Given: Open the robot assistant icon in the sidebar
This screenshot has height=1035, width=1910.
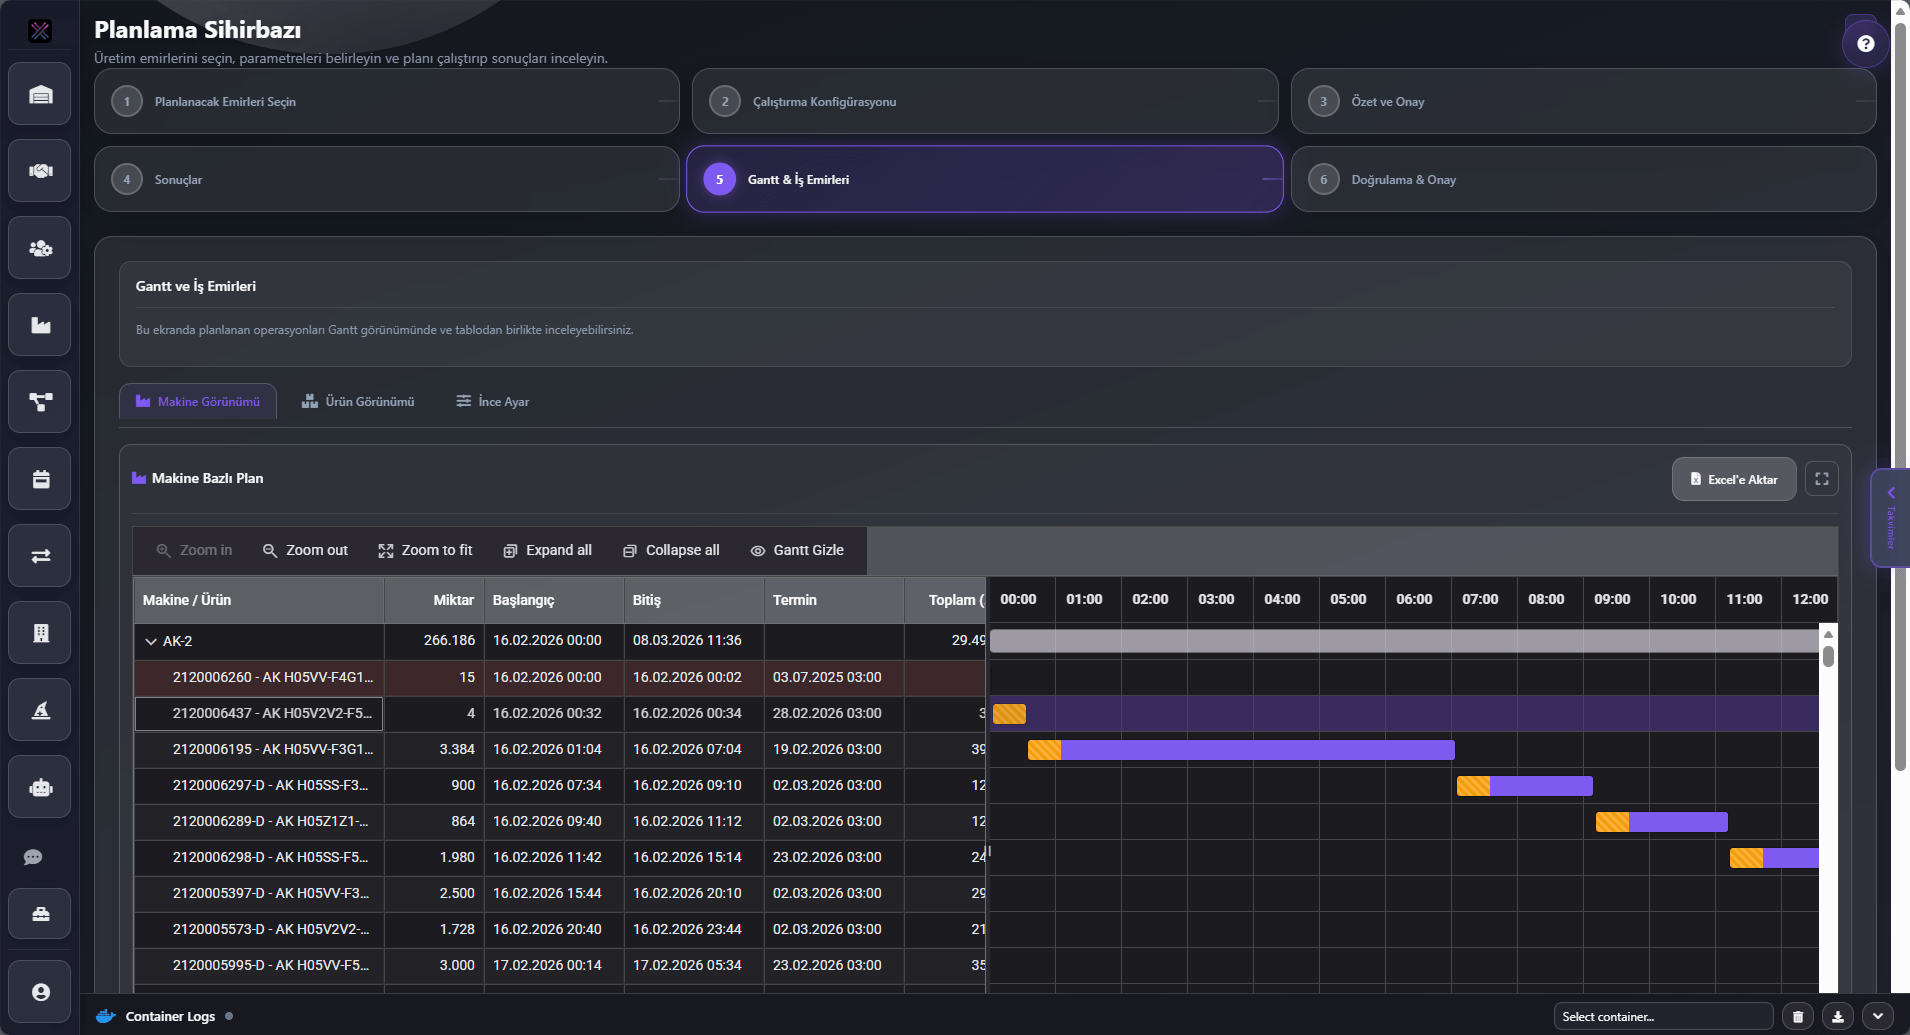Looking at the screenshot, I should pos(39,787).
